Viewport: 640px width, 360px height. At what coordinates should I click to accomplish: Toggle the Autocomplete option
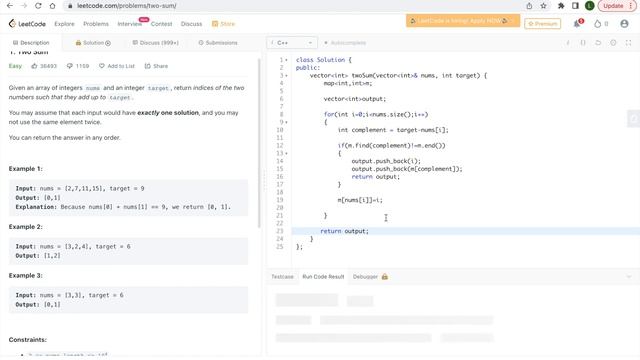click(345, 42)
